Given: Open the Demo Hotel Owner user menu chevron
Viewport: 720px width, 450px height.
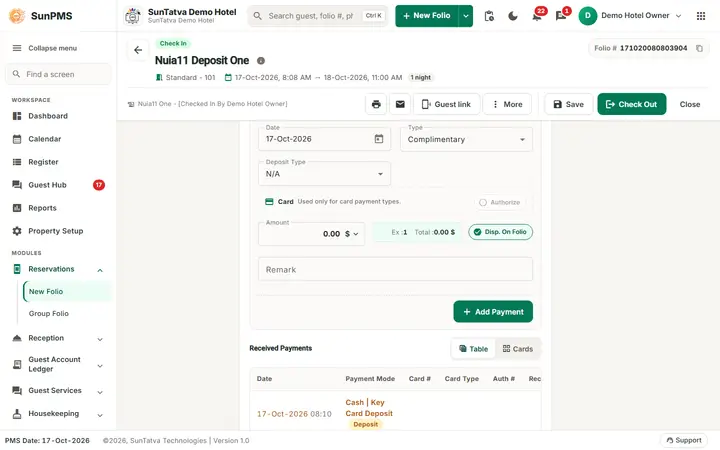Looking at the screenshot, I should [x=678, y=16].
